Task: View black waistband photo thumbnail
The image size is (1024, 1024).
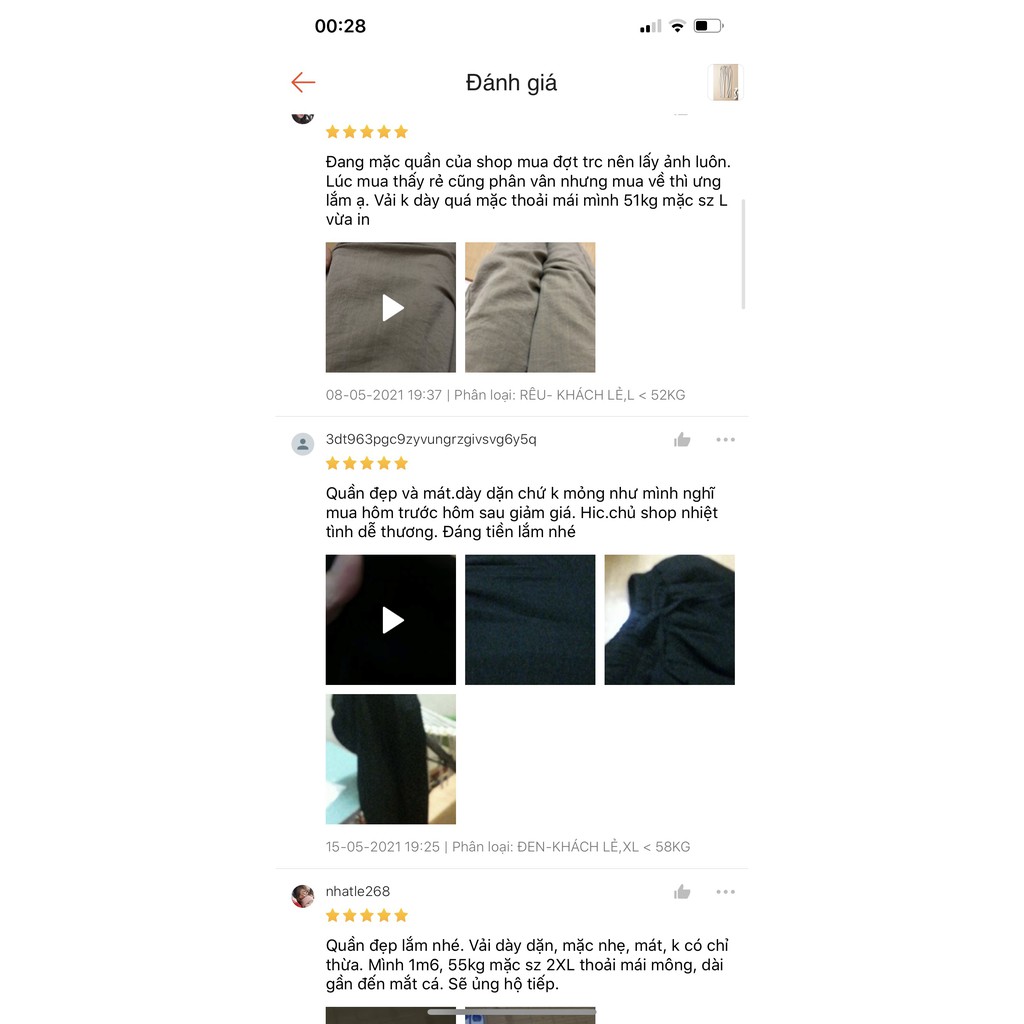Action: pos(669,620)
